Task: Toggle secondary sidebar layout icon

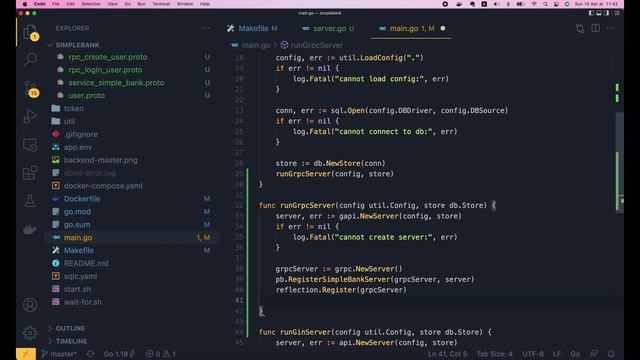Action: click(607, 13)
